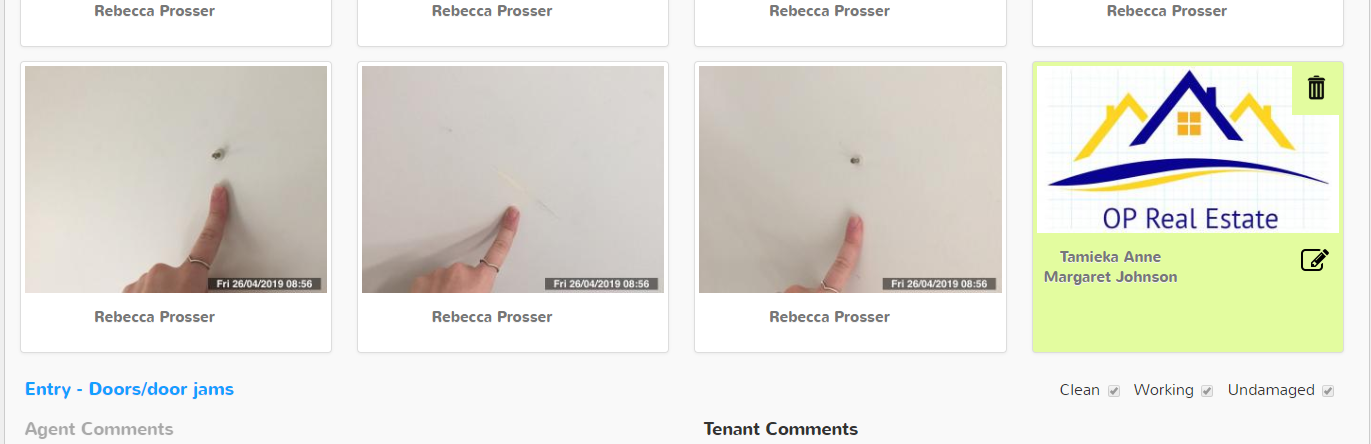Image resolution: width=1371 pixels, height=444 pixels.
Task: Toggle the Undamaged checkbox
Action: [x=1328, y=391]
